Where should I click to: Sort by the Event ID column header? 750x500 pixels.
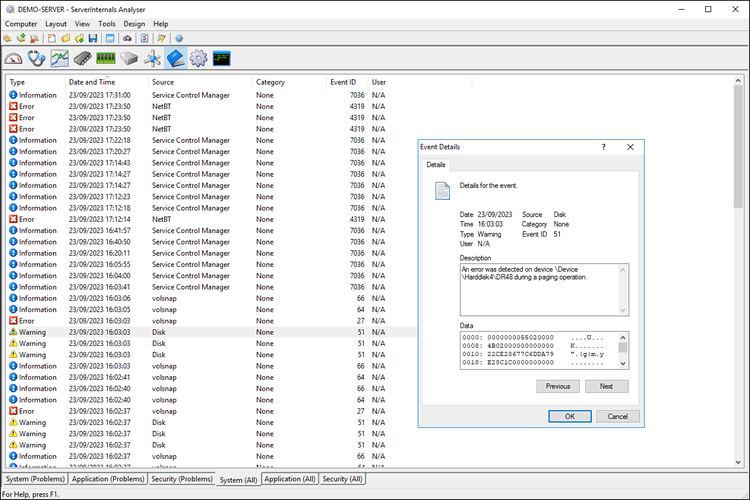pos(348,82)
